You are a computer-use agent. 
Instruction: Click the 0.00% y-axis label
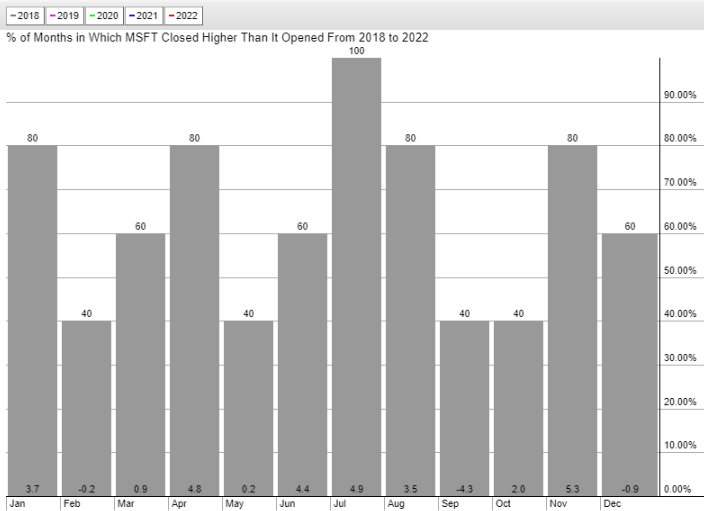(x=678, y=489)
